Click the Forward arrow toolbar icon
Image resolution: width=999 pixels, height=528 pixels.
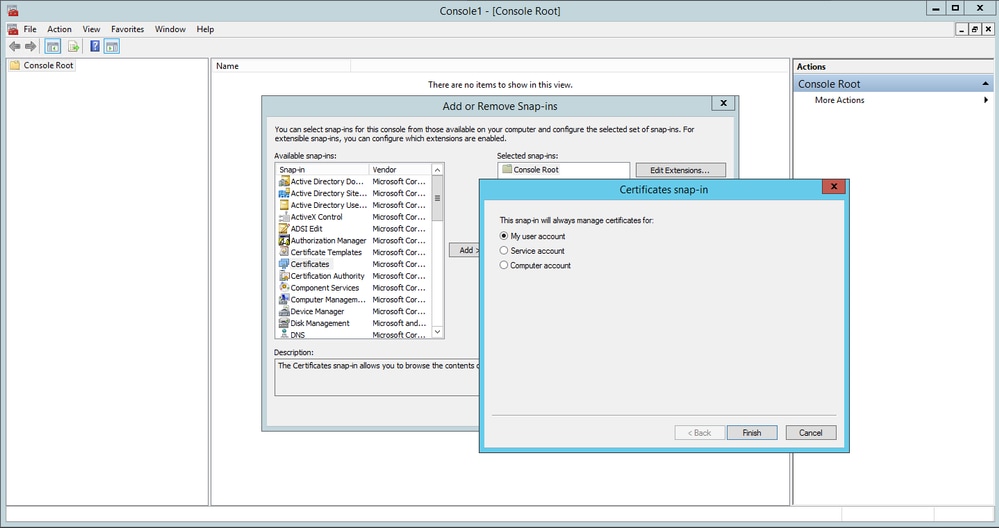coord(30,46)
